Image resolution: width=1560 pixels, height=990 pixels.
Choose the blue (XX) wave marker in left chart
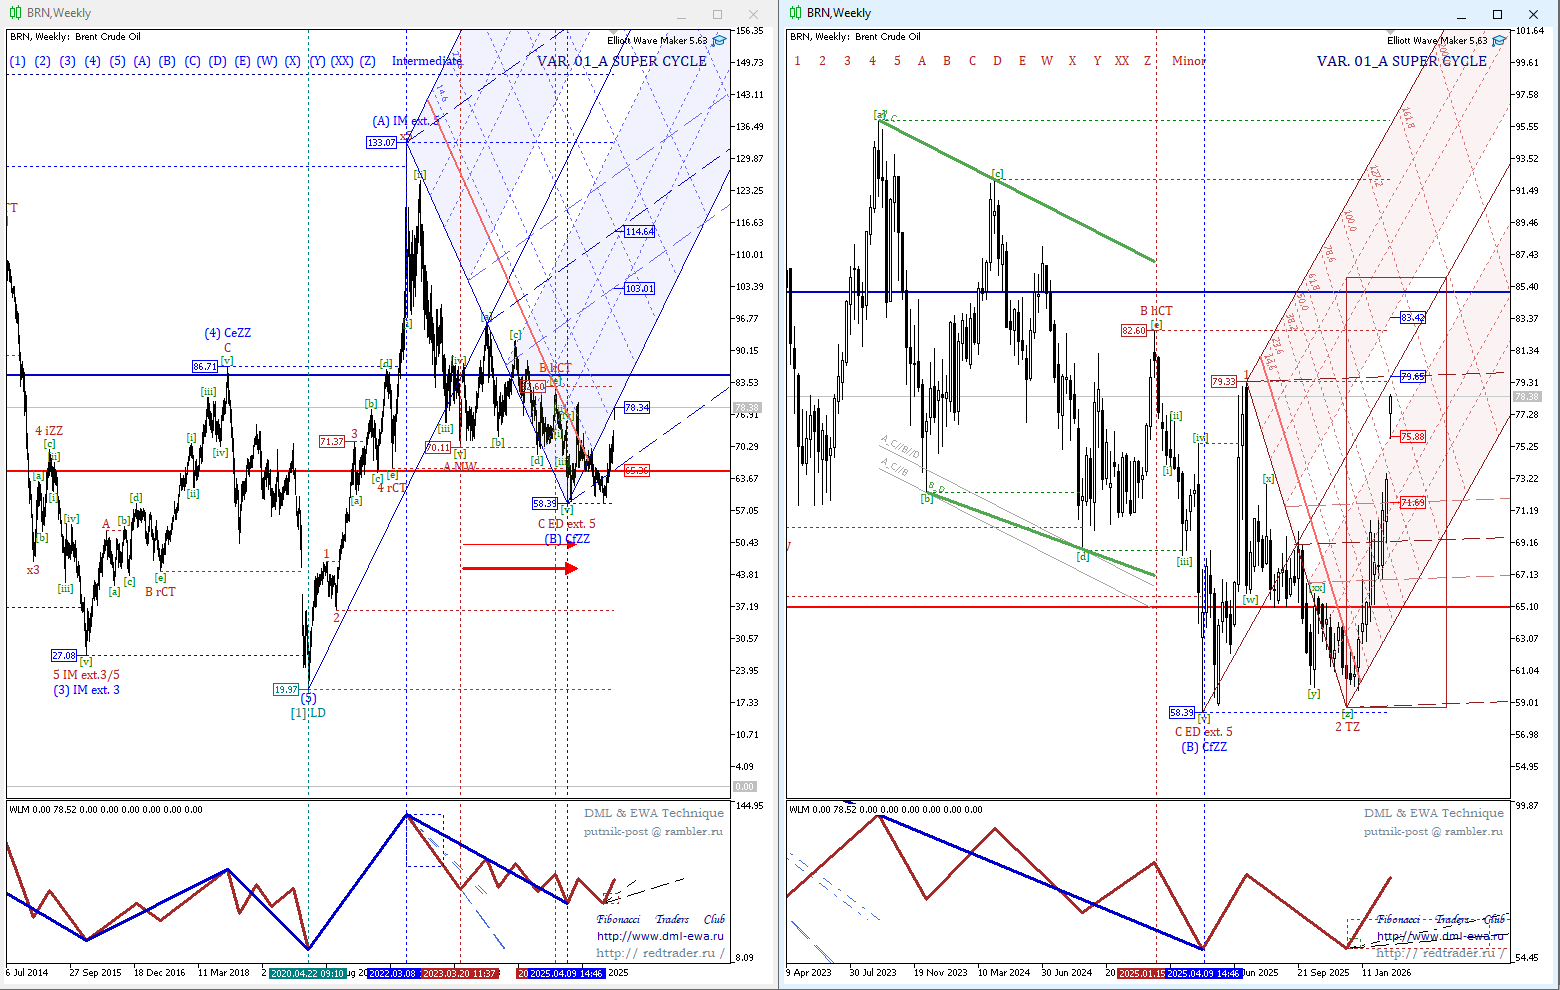point(342,61)
